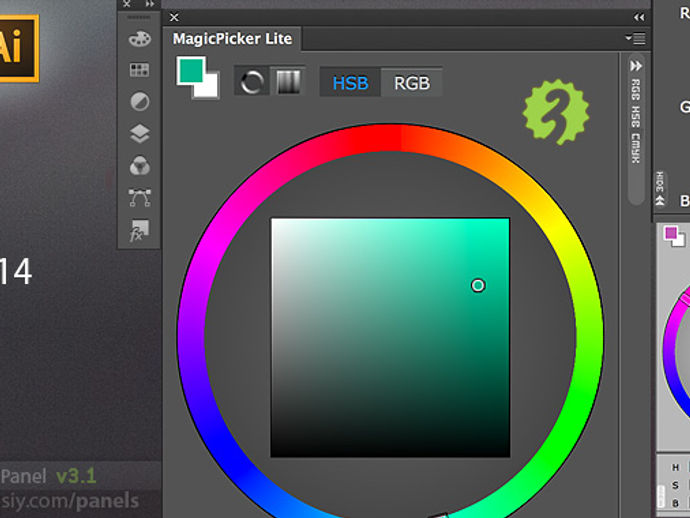Open the Graphic Styles fx icon
This screenshot has width=690, height=518.
pos(139,231)
